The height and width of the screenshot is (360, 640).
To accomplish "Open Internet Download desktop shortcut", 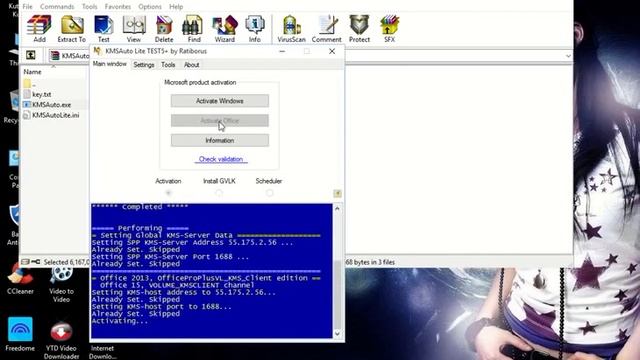I will point(102,351).
